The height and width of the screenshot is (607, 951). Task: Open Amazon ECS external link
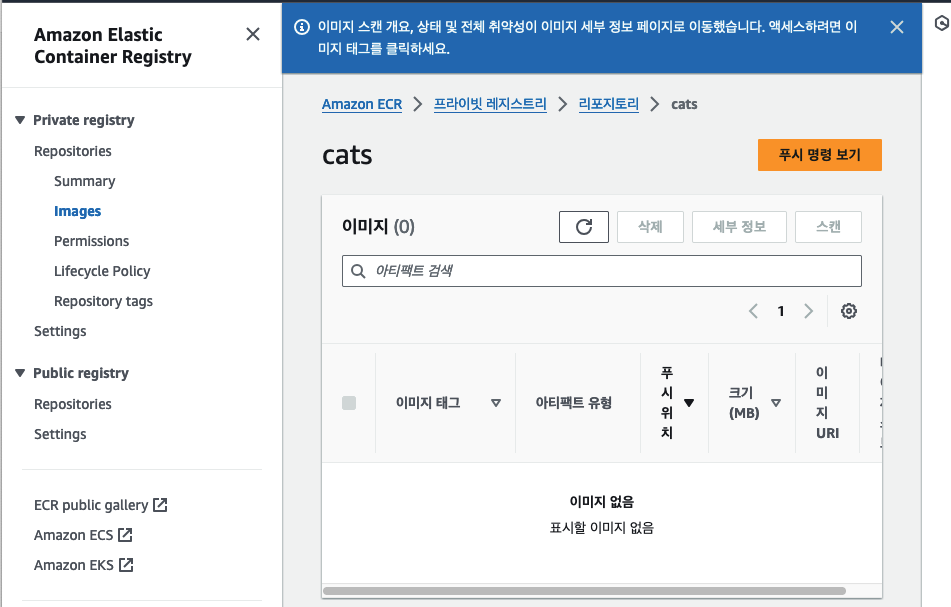(x=83, y=535)
